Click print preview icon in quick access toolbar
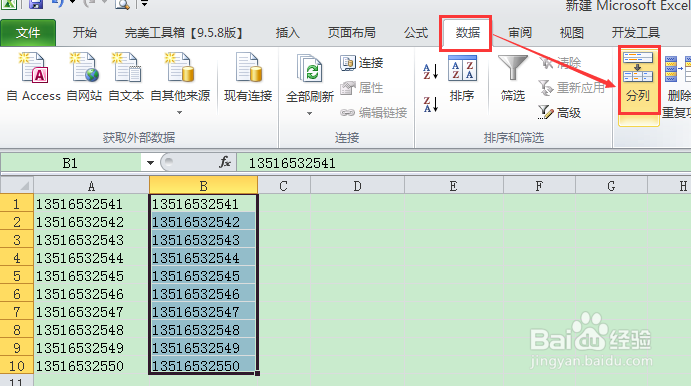691x386 pixels. [122, 4]
